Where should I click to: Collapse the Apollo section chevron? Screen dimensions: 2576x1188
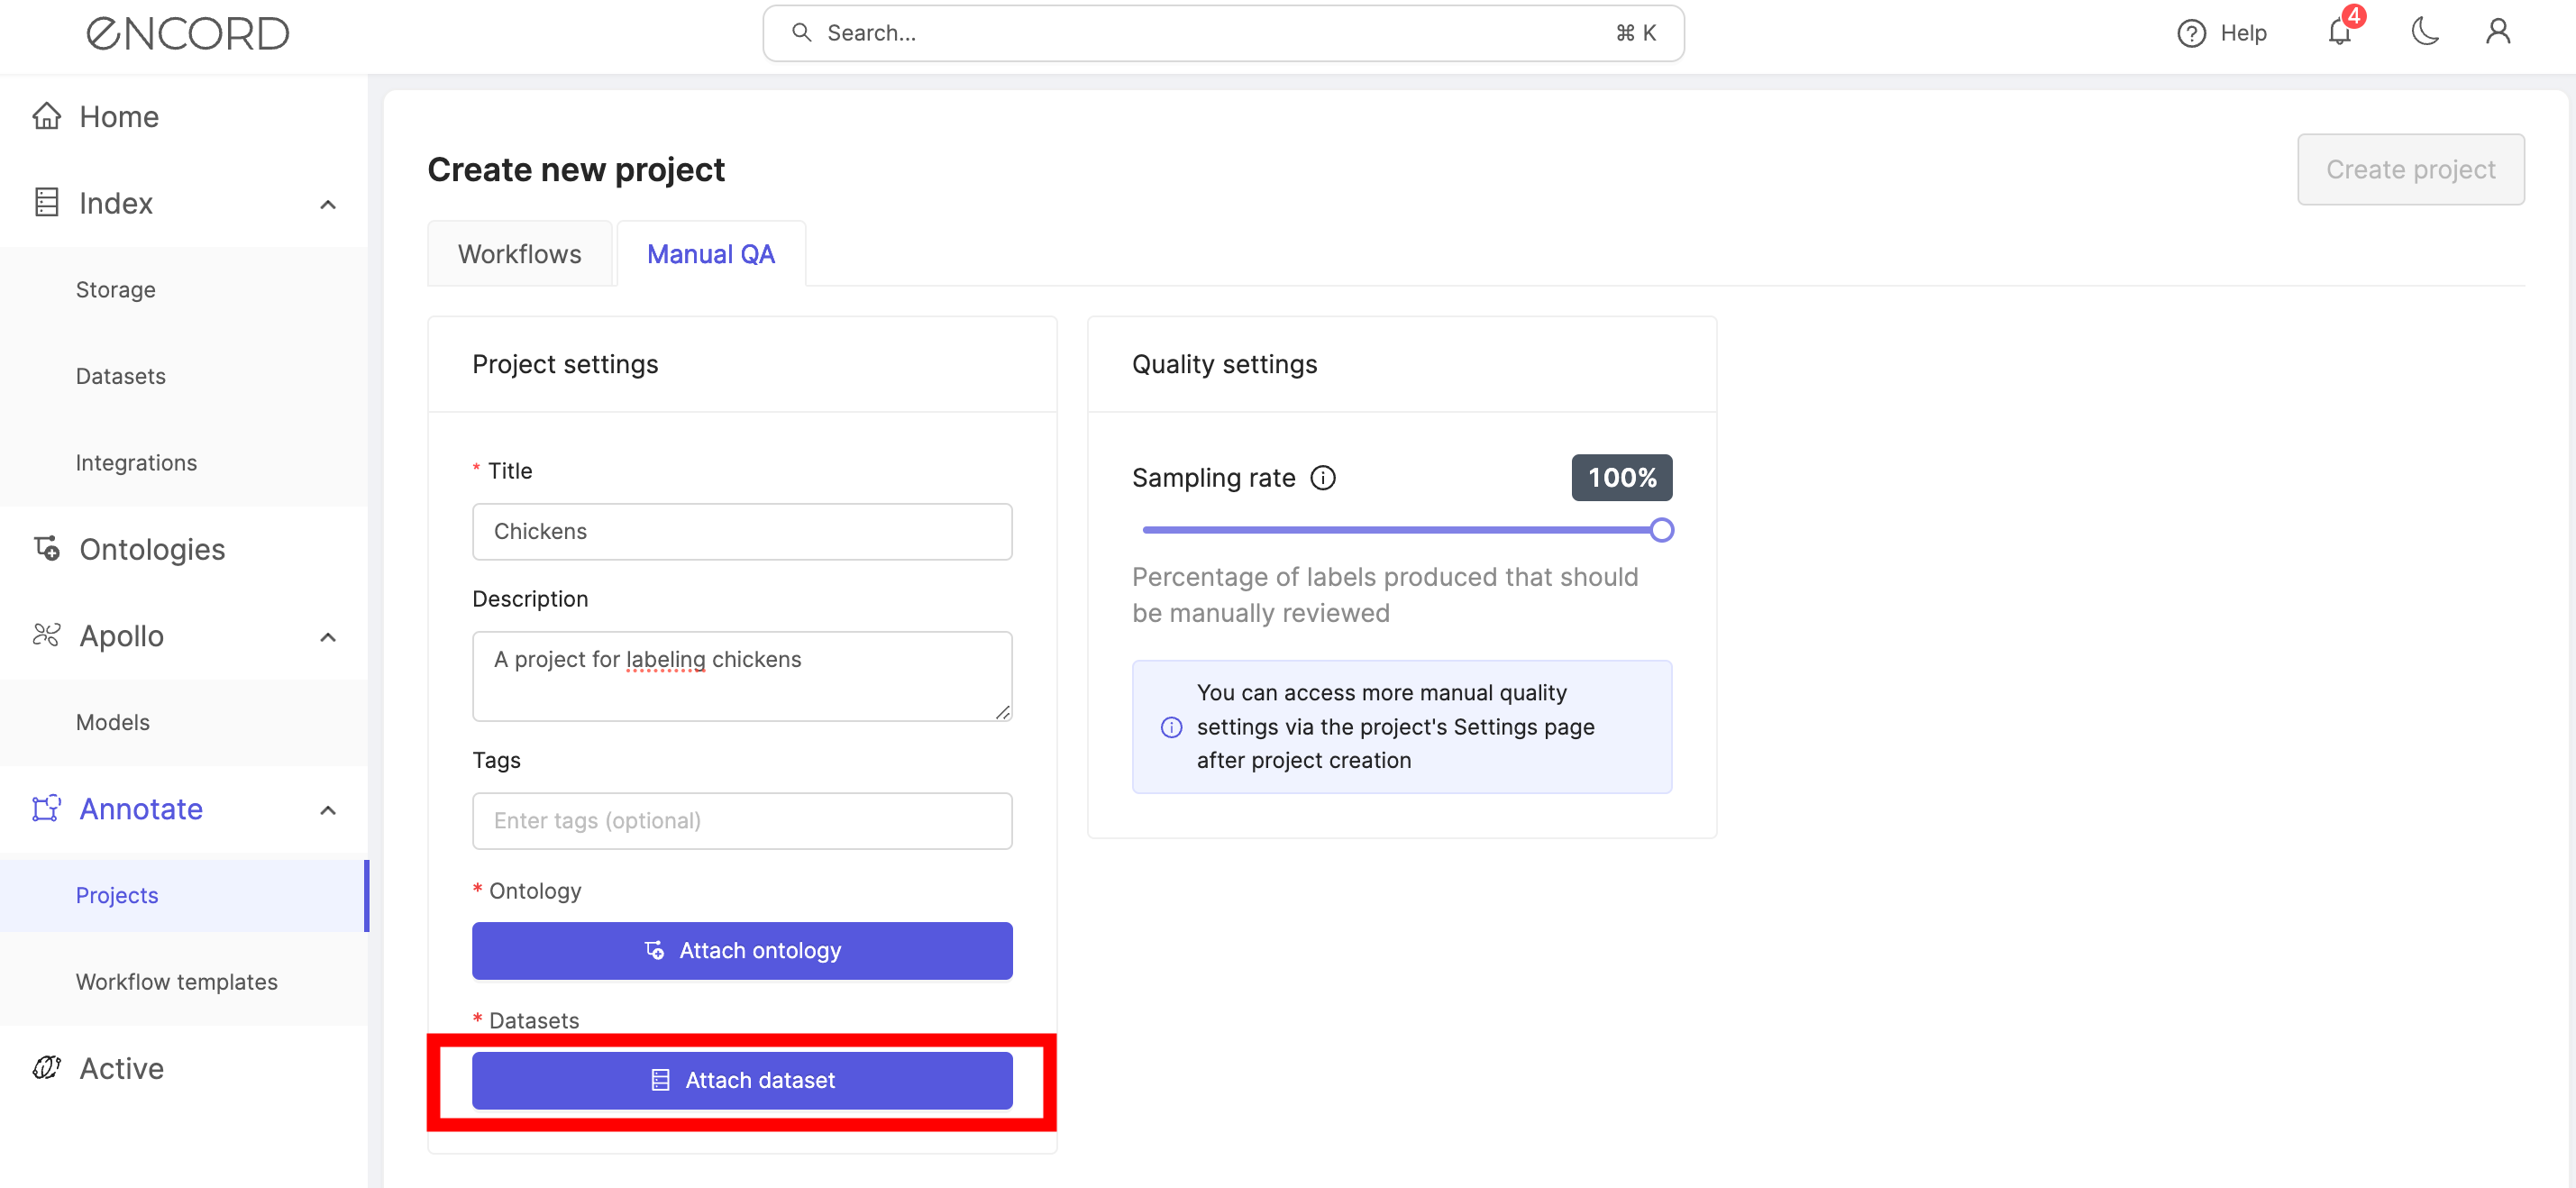tap(328, 637)
